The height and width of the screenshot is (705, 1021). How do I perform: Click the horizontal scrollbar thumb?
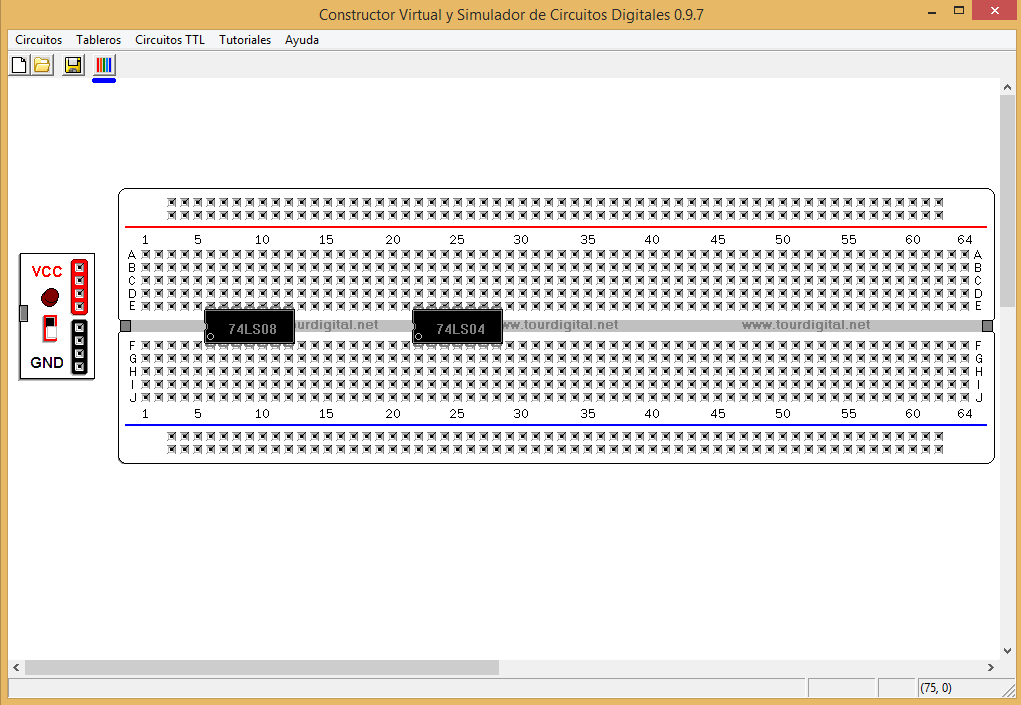click(x=262, y=667)
